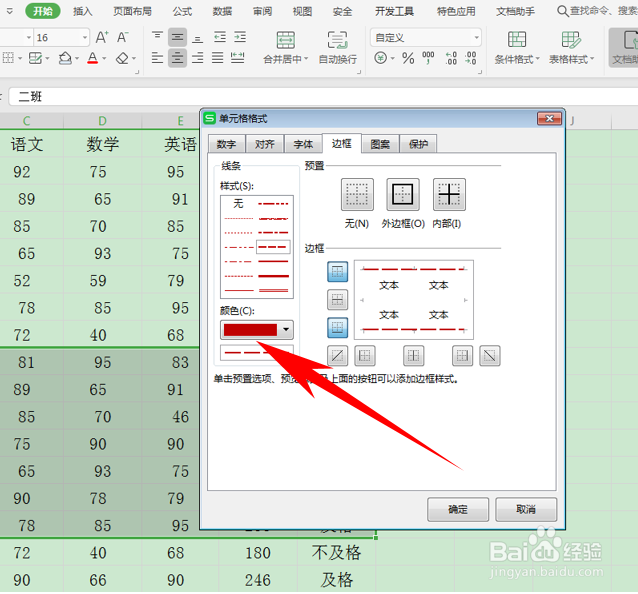The height and width of the screenshot is (594, 638).
Task: Align cell text to the left
Action: (157, 58)
